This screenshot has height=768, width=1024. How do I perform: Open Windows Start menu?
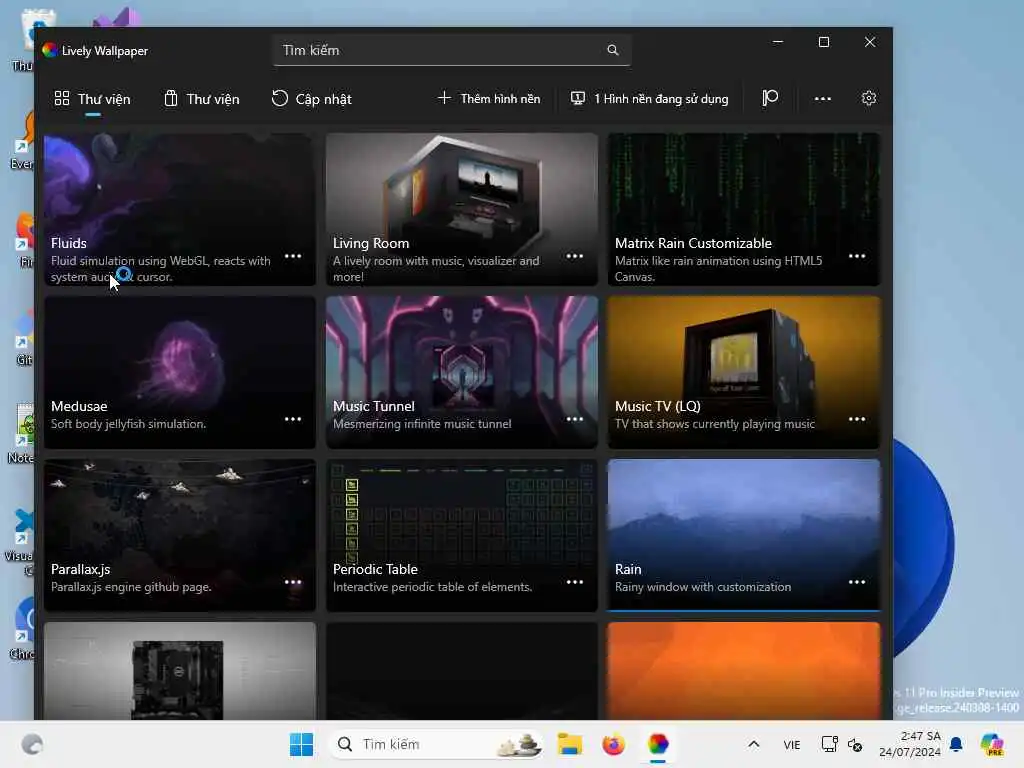(x=301, y=744)
